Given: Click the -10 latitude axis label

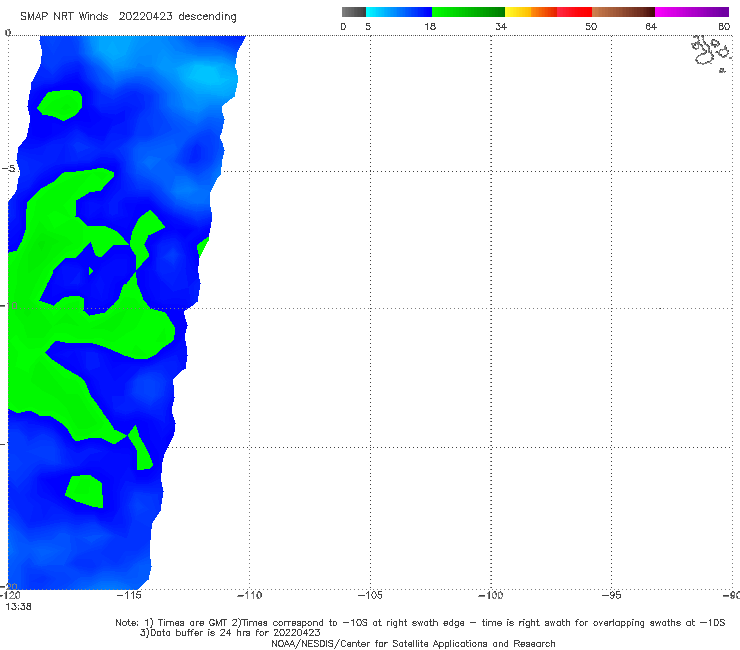Looking at the screenshot, I should coord(8,306).
